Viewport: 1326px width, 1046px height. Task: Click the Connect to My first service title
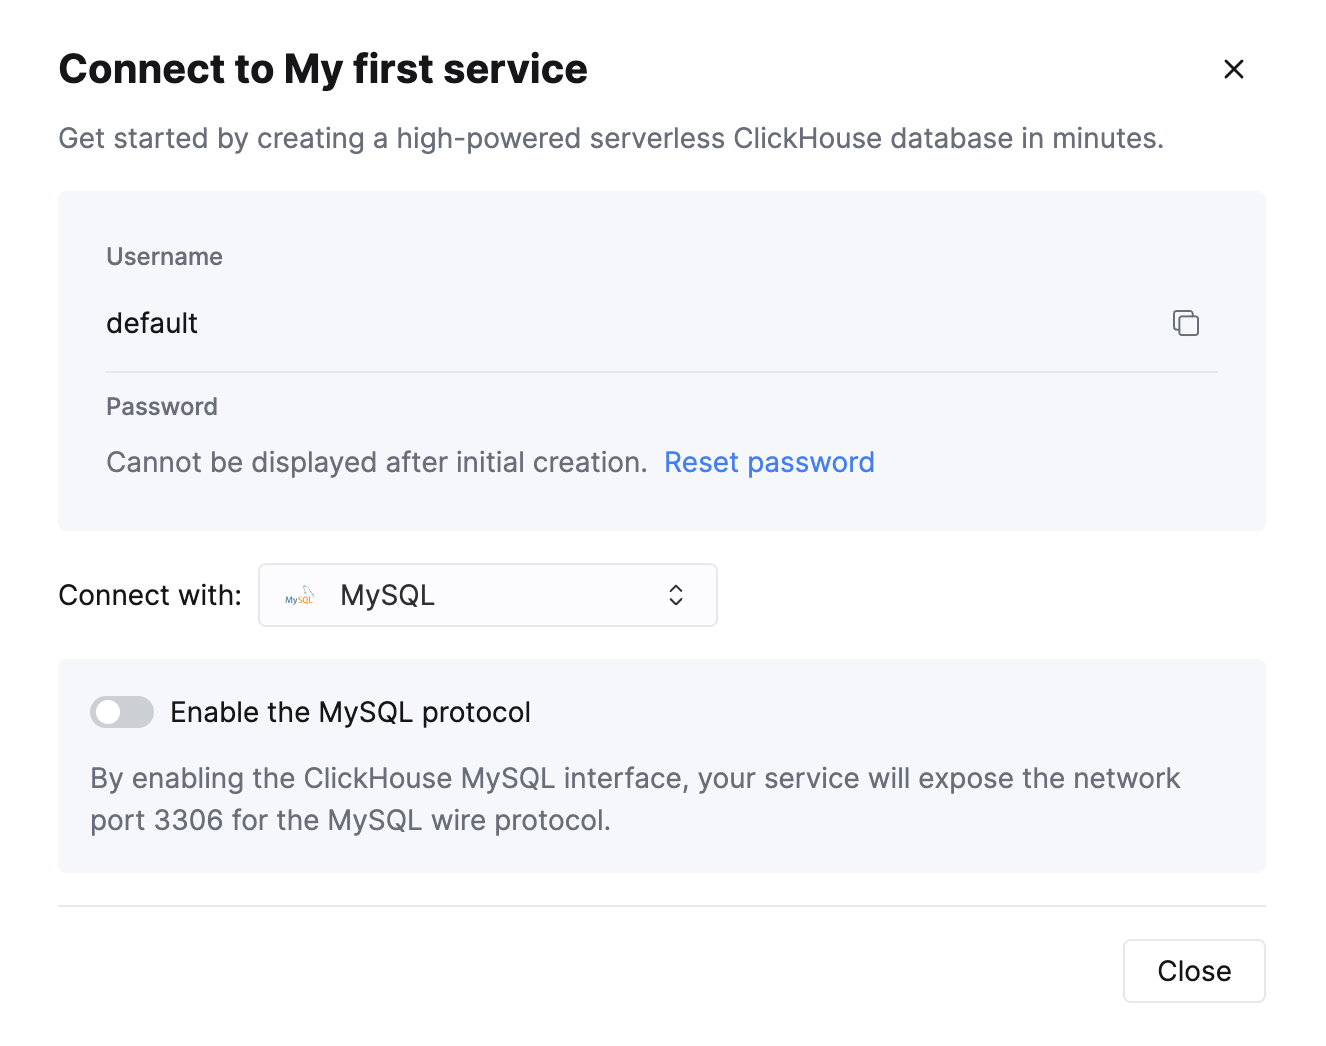322,68
